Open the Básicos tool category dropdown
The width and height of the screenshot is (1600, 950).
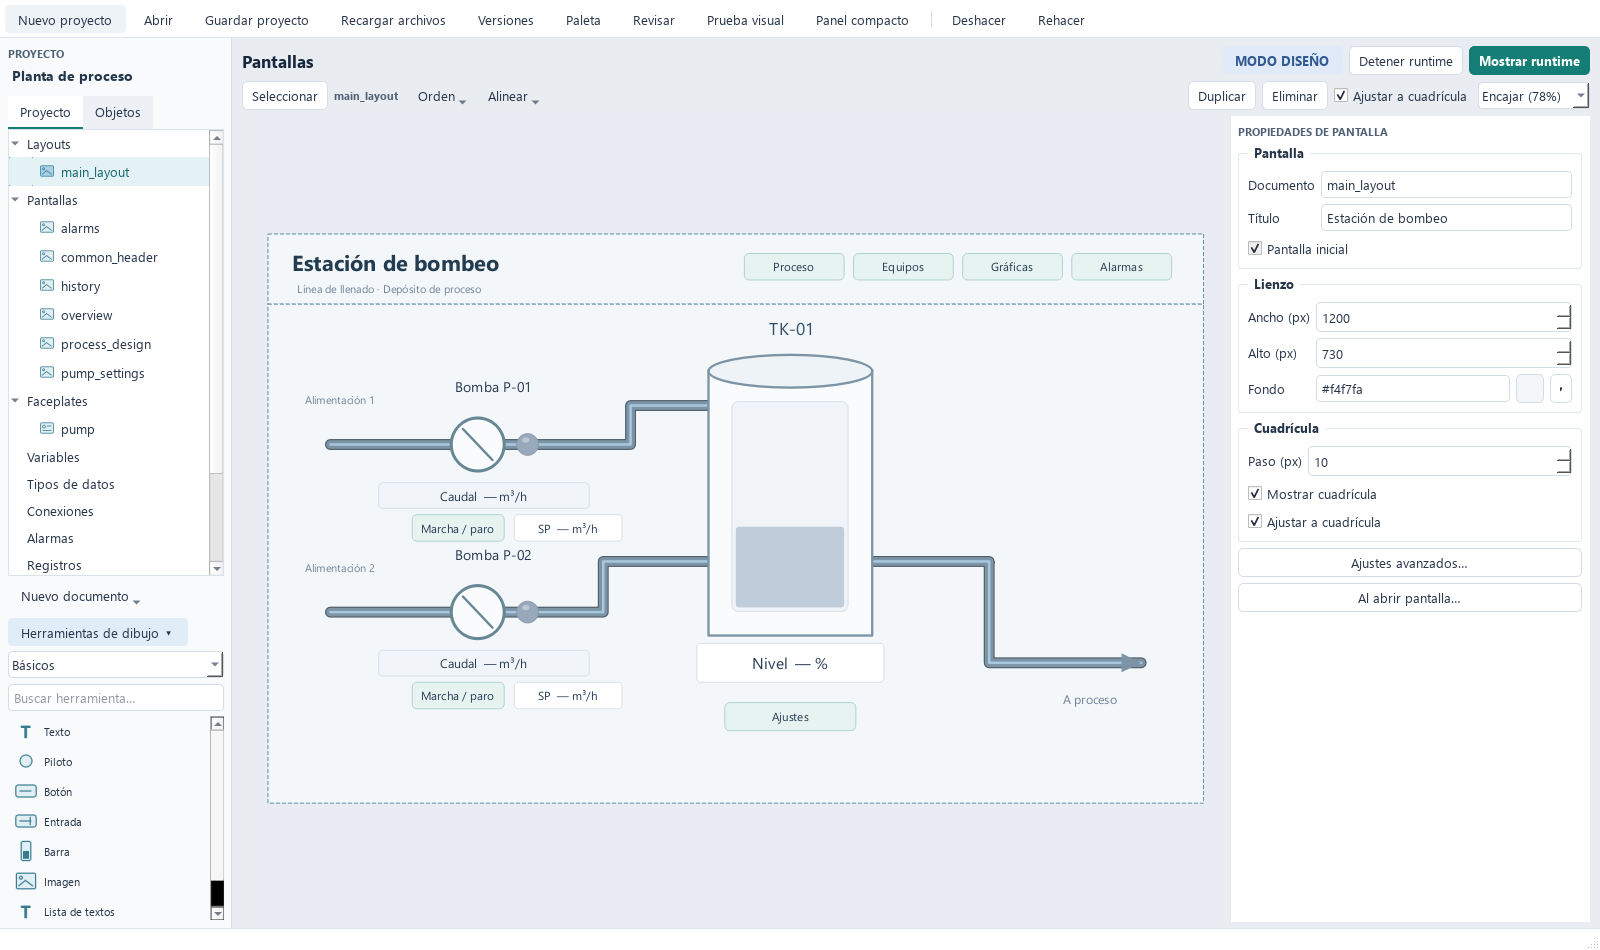pos(115,665)
